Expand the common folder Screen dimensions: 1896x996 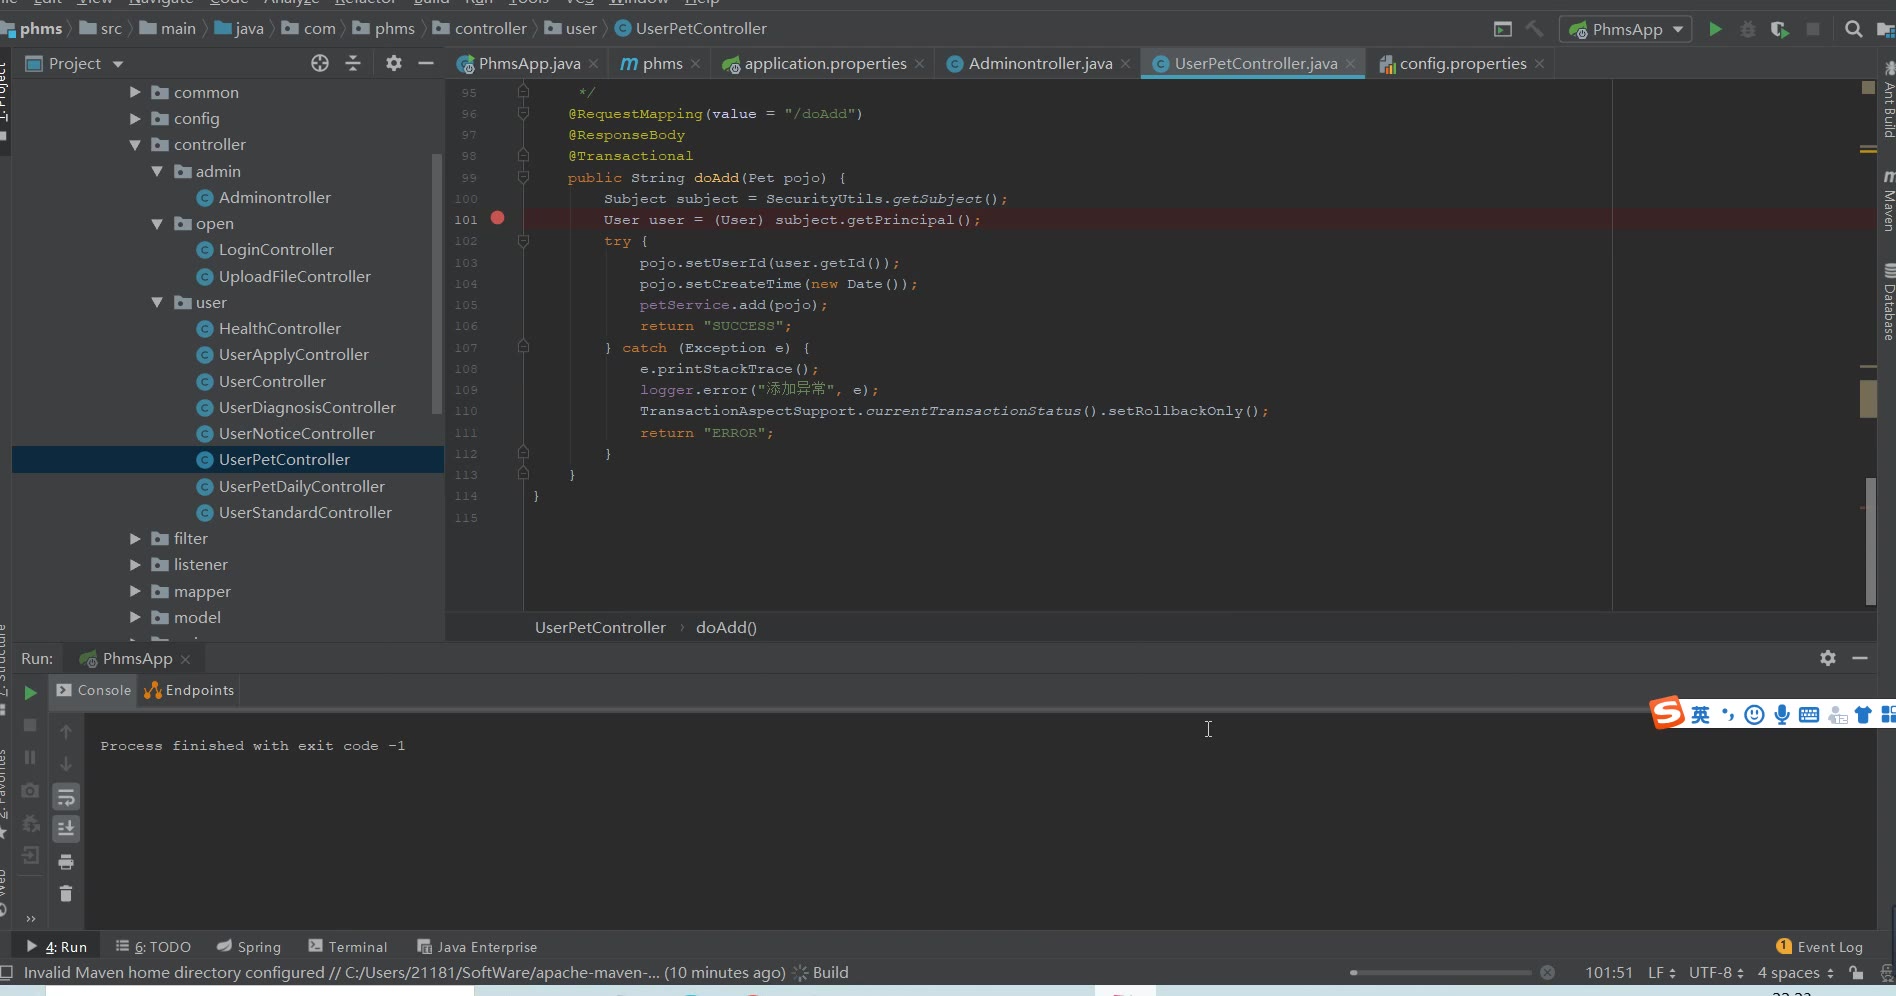[135, 92]
